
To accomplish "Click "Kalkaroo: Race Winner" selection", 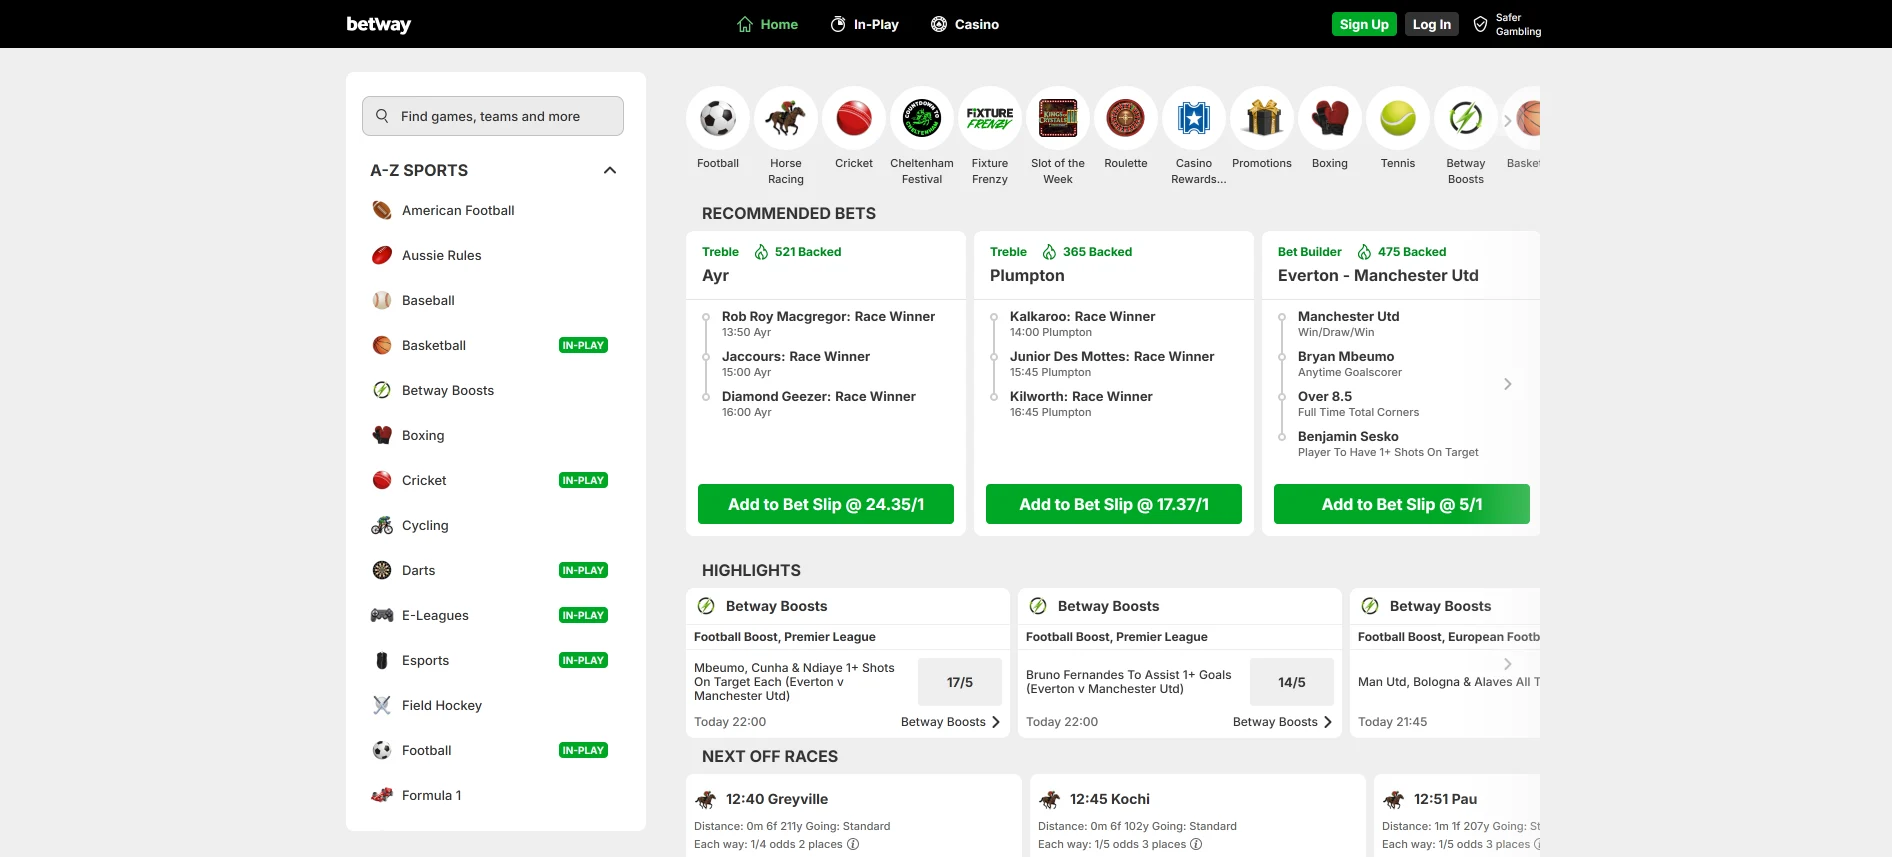I will coord(1082,316).
